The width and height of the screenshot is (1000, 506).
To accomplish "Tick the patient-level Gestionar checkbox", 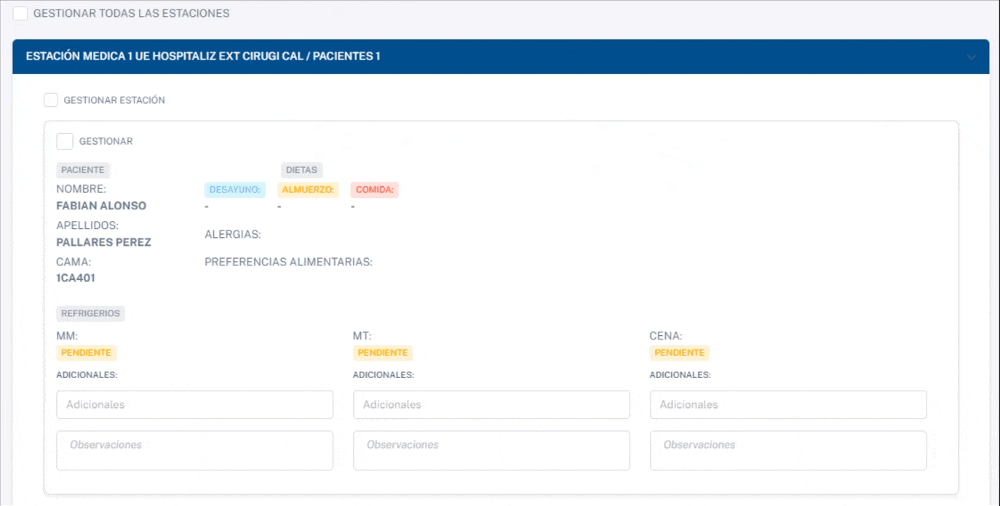I will pyautogui.click(x=65, y=141).
